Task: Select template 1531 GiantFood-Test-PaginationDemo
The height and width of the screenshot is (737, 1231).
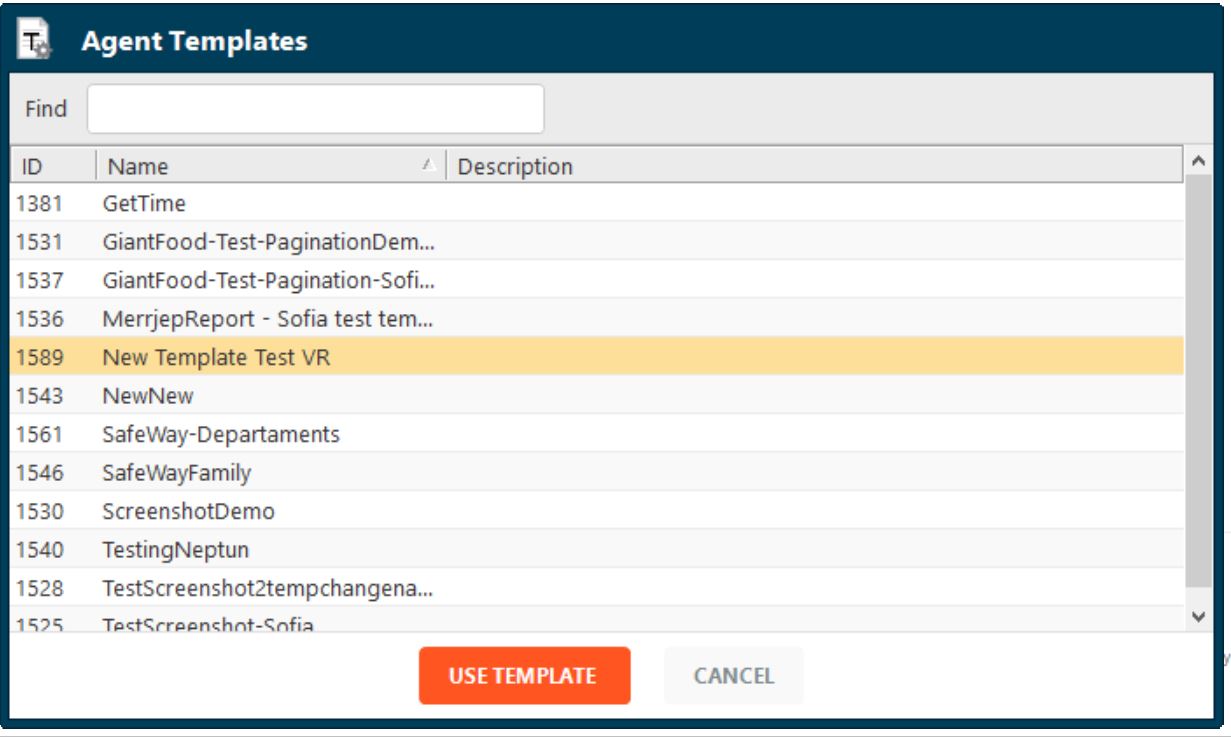Action: [597, 242]
